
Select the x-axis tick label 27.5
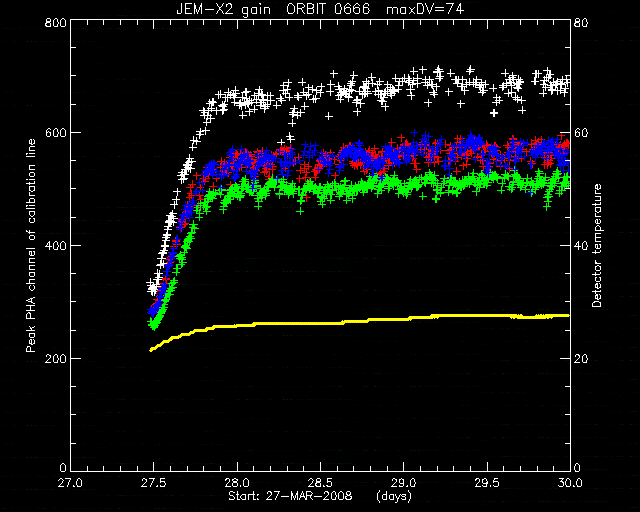pyautogui.click(x=154, y=483)
